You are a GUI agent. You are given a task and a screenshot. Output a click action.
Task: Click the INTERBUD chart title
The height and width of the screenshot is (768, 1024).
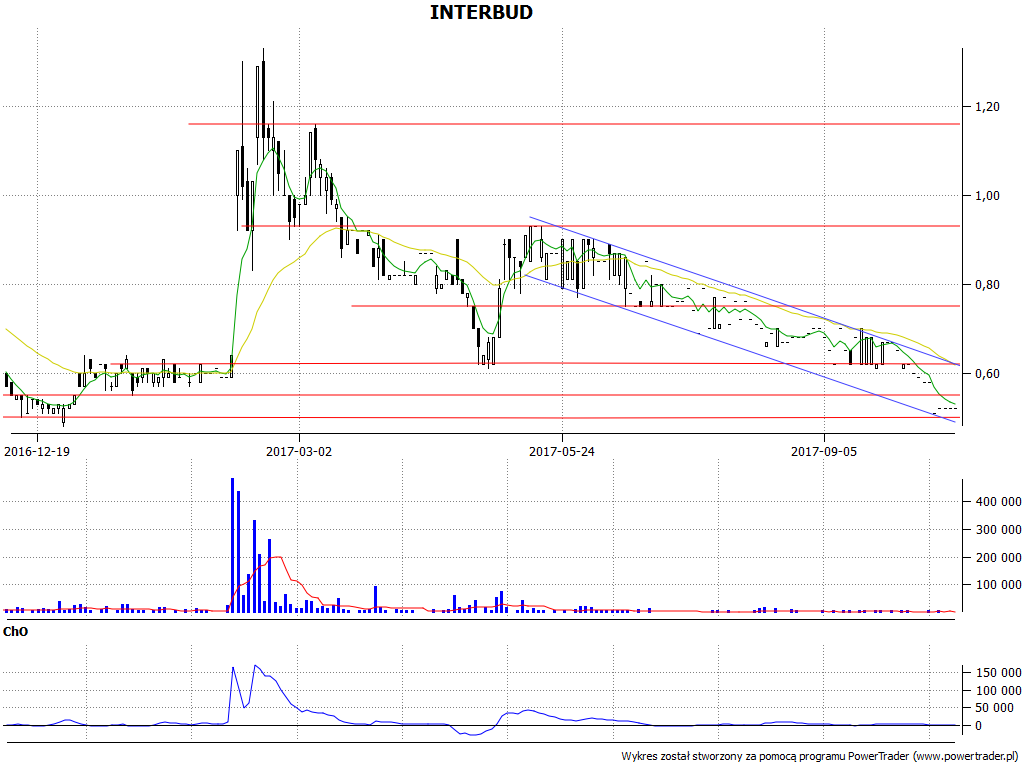pos(481,12)
